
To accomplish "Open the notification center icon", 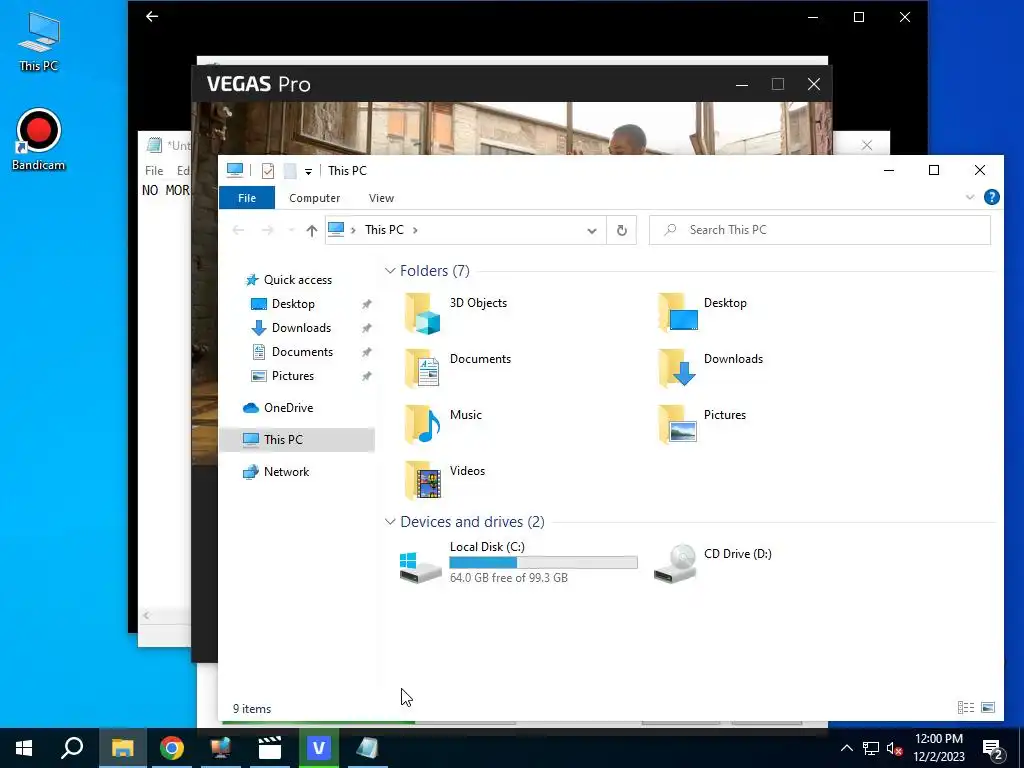I will coord(993,749).
